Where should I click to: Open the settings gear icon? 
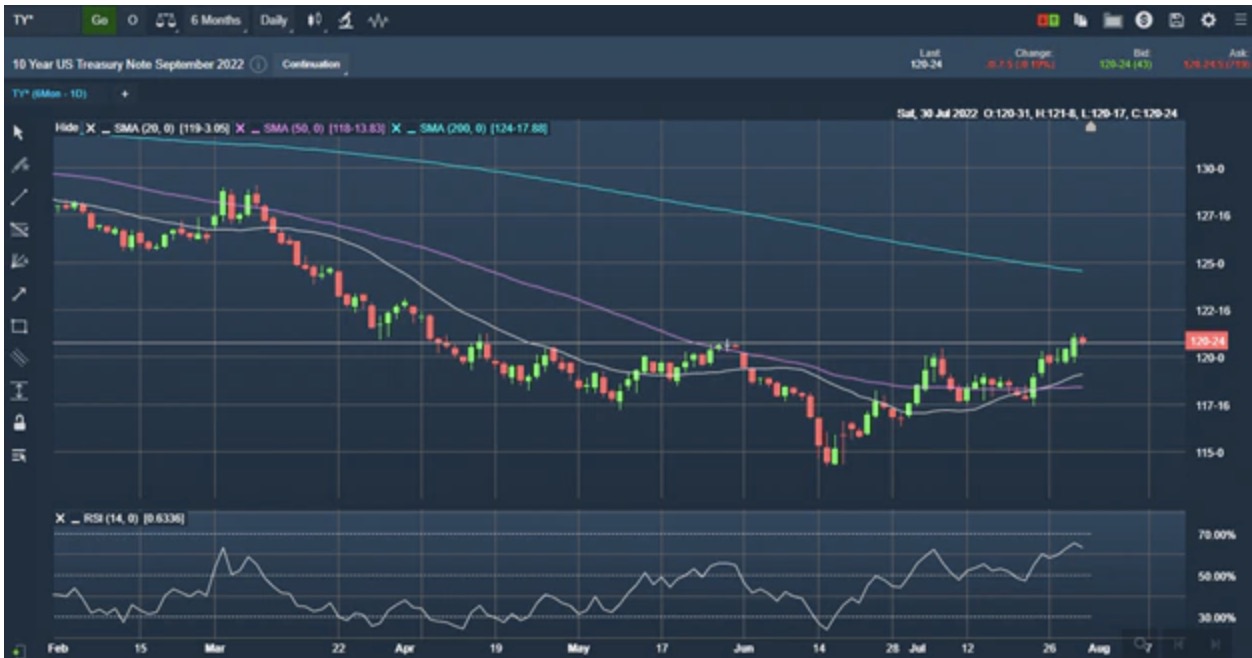point(1208,20)
